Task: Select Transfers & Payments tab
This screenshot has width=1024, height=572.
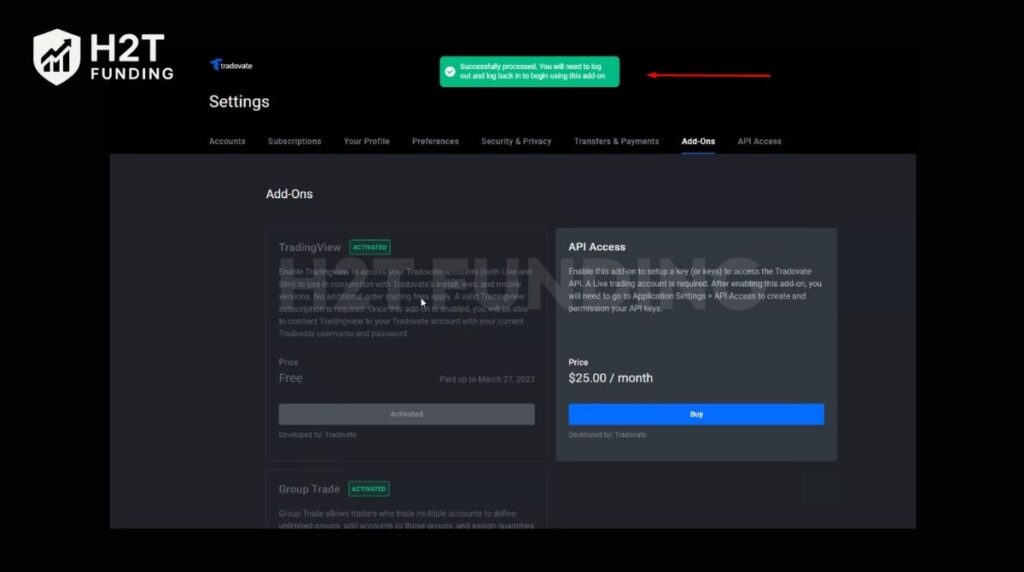Action: pos(616,141)
